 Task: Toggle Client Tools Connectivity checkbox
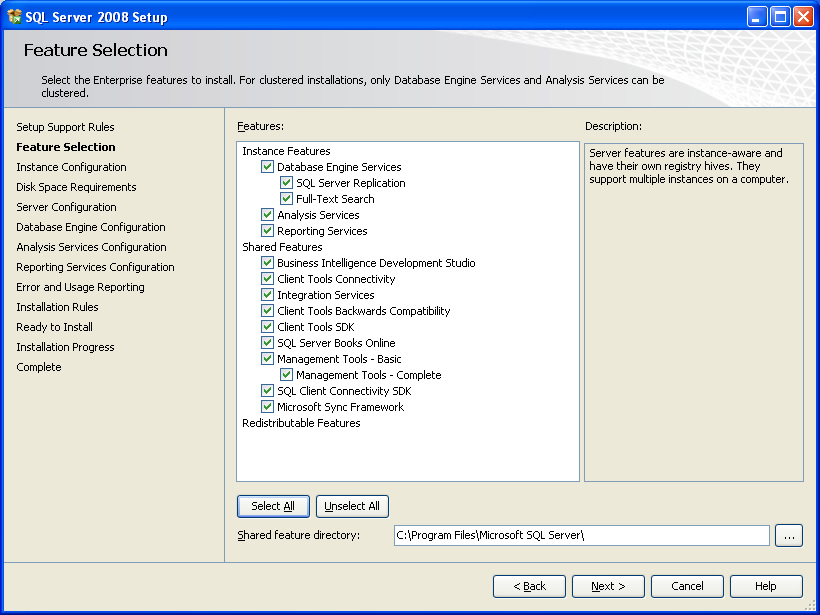click(x=267, y=279)
